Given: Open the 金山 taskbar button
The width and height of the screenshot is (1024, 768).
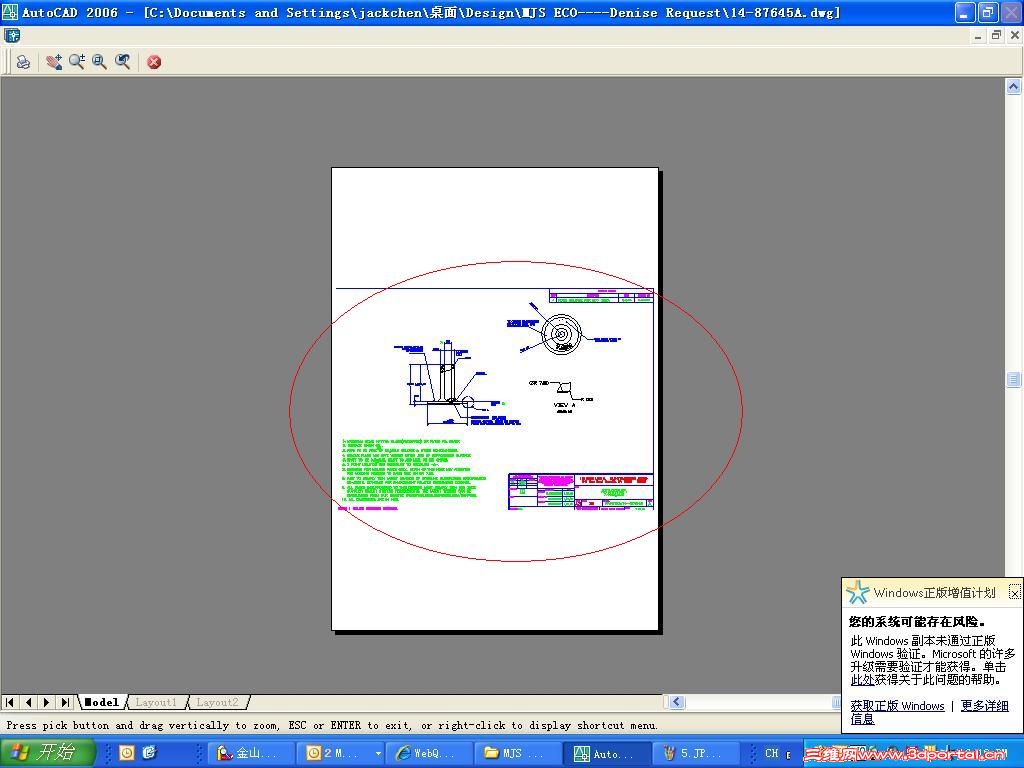Looking at the screenshot, I should pyautogui.click(x=253, y=754).
